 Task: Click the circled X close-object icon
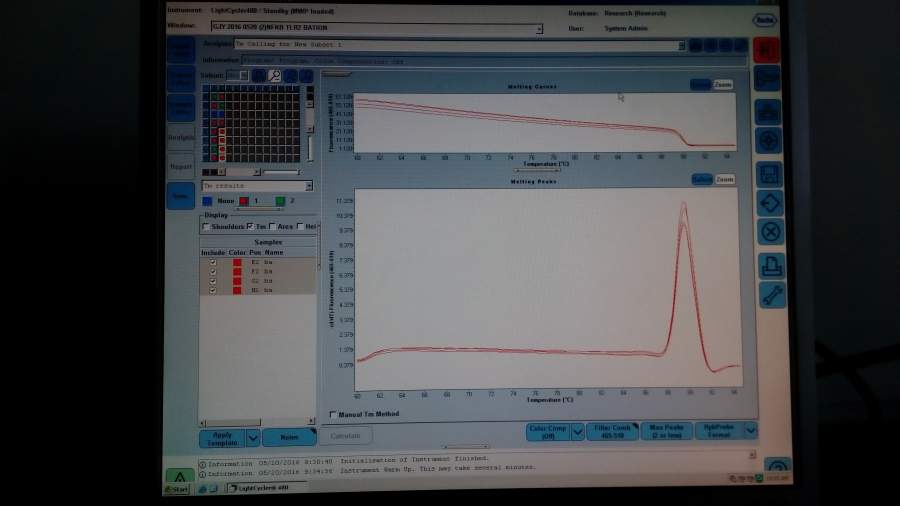tap(770, 232)
